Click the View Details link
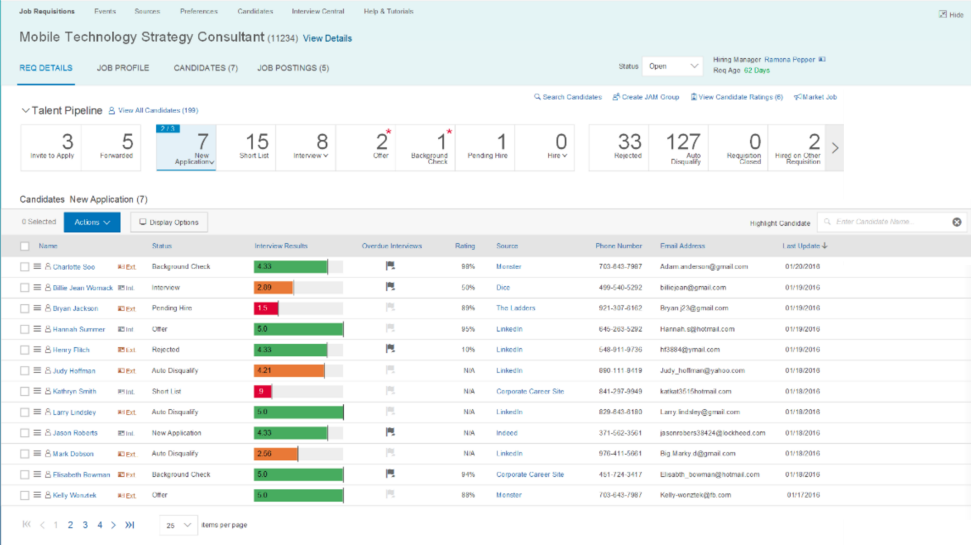Image resolution: width=971 pixels, height=545 pixels. pos(327,38)
